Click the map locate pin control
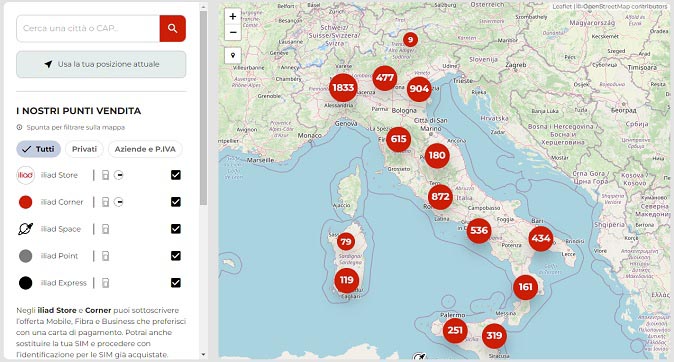674x362 pixels. point(233,55)
